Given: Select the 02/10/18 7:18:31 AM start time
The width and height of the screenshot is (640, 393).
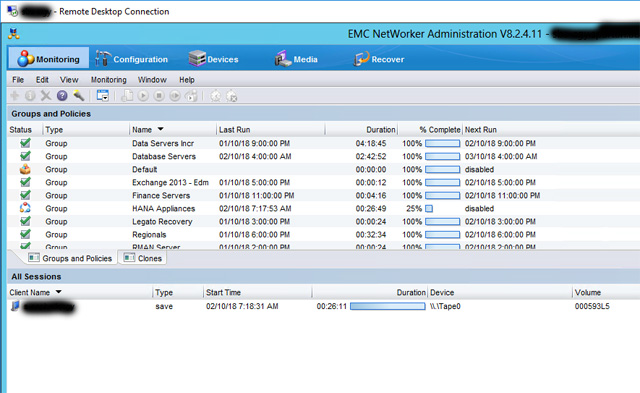Looking at the screenshot, I should coord(242,306).
